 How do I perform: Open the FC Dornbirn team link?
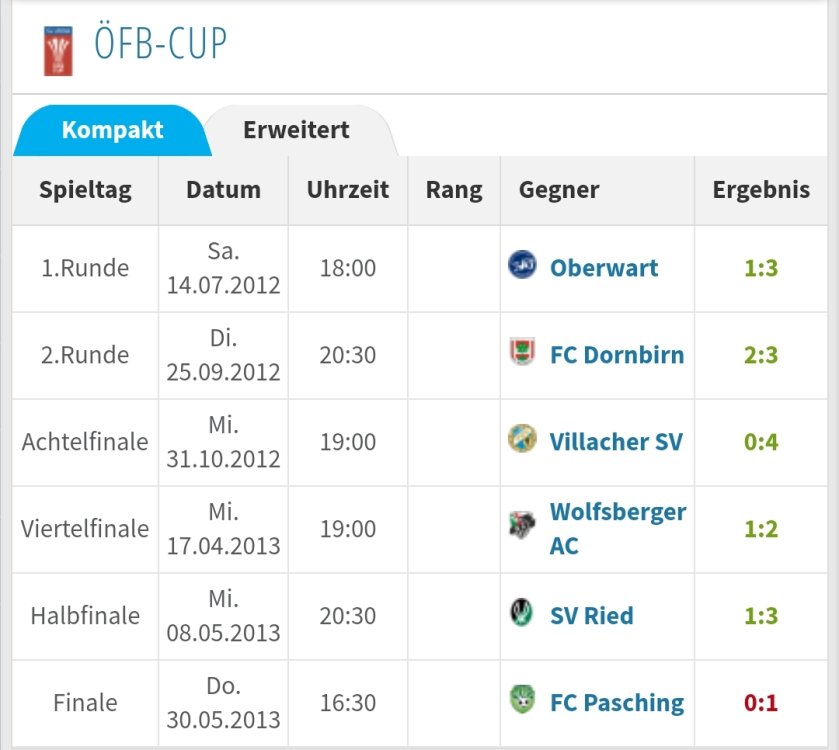[617, 355]
